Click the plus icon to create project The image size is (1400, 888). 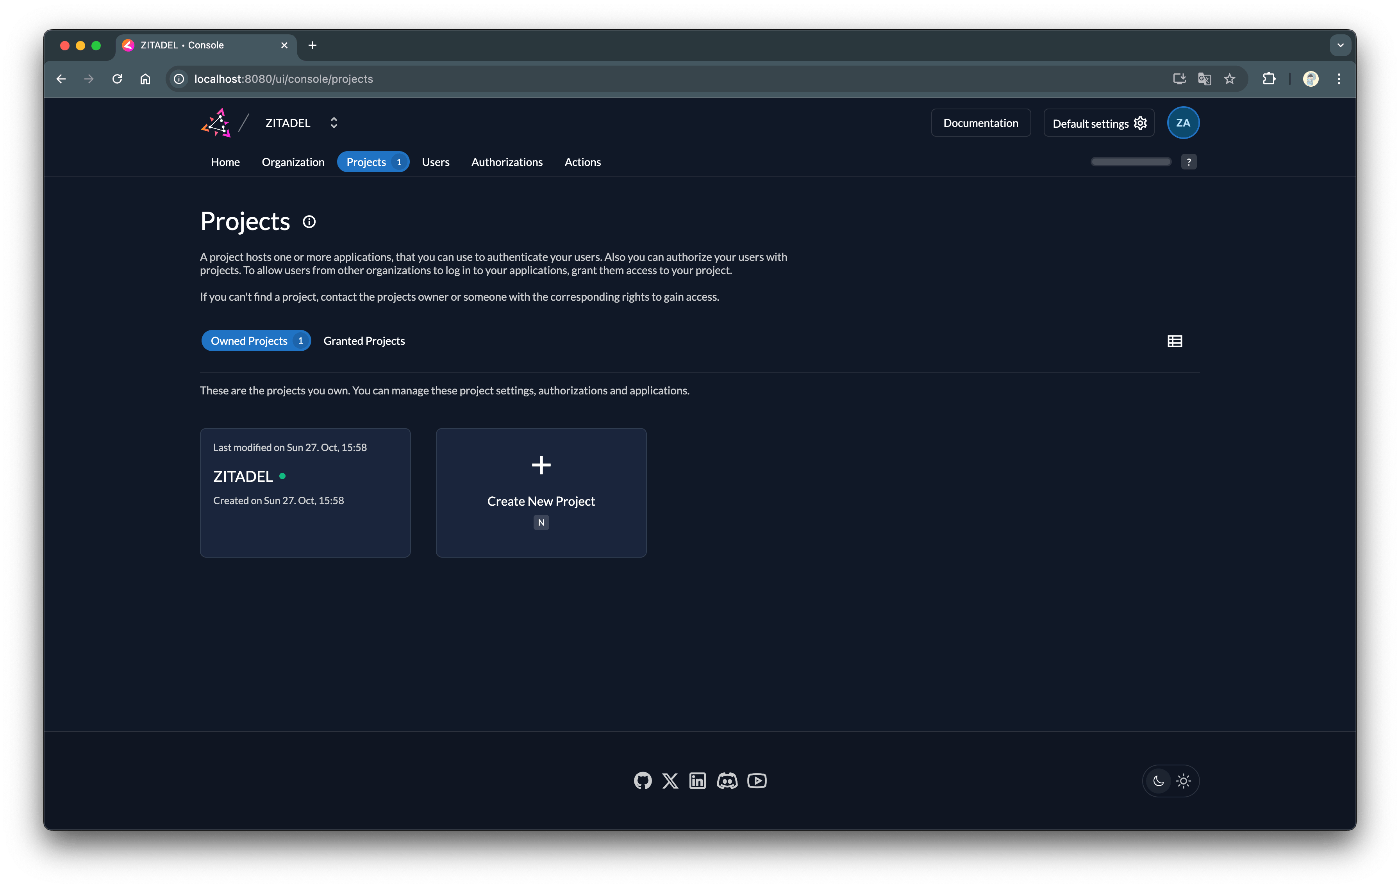click(541, 465)
